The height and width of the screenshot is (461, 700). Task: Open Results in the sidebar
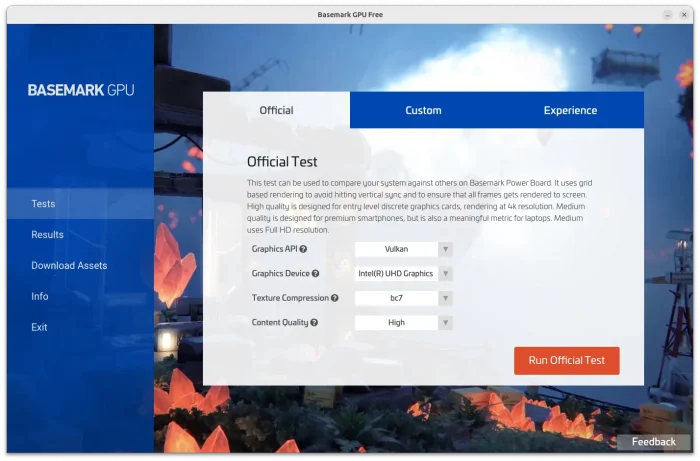click(x=80, y=235)
